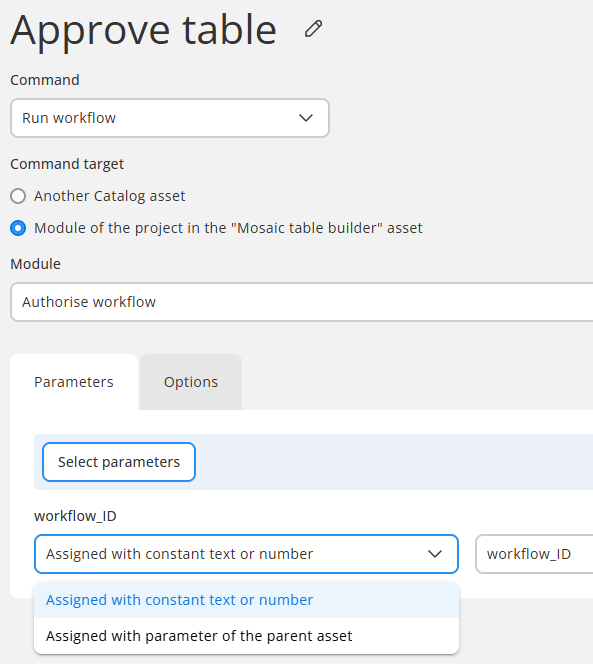Open the Command dropdown showing Run workflow

click(x=170, y=118)
